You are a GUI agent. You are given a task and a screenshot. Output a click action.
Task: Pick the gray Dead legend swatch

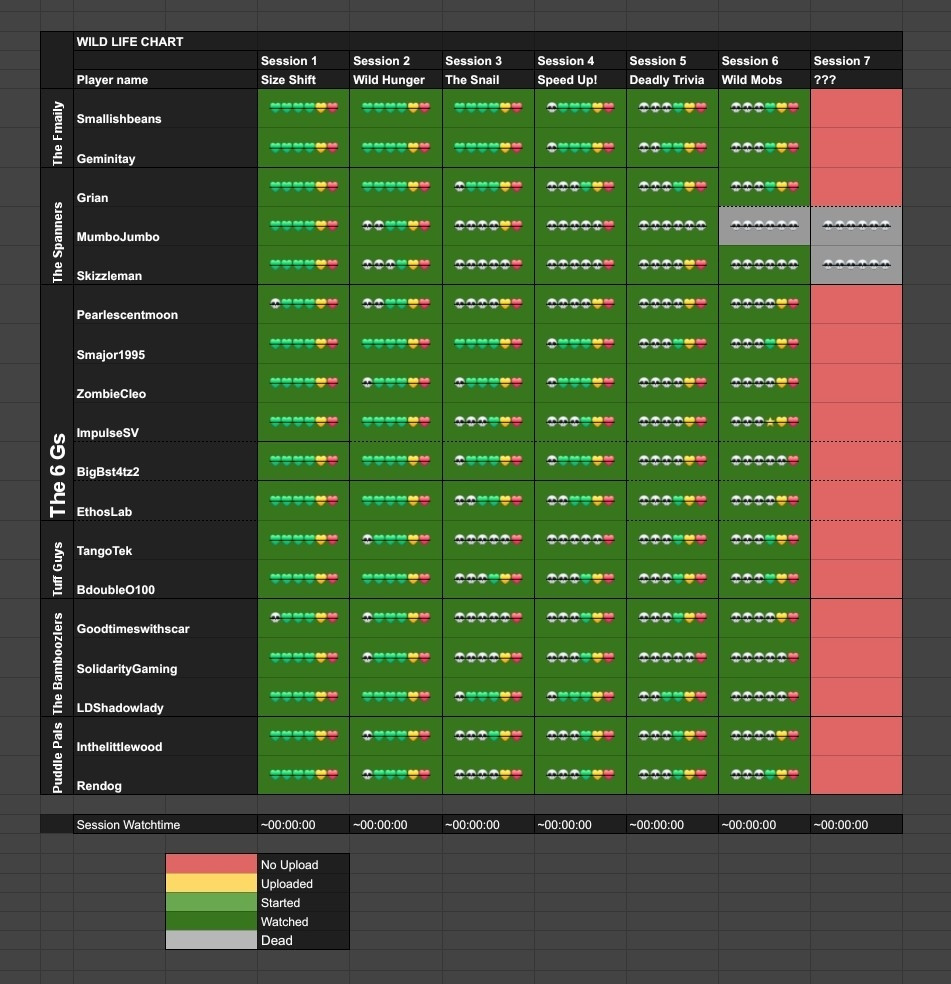coord(212,940)
